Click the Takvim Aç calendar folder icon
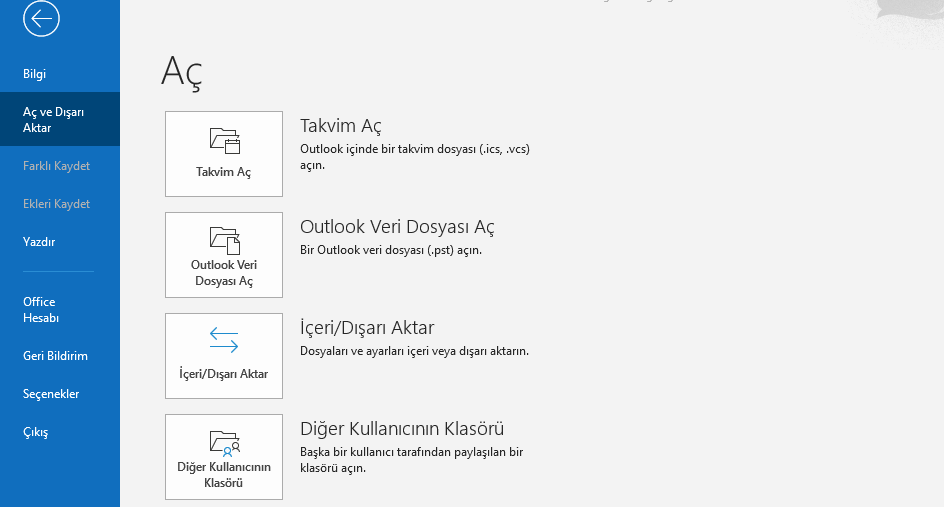This screenshot has width=944, height=507. click(225, 141)
